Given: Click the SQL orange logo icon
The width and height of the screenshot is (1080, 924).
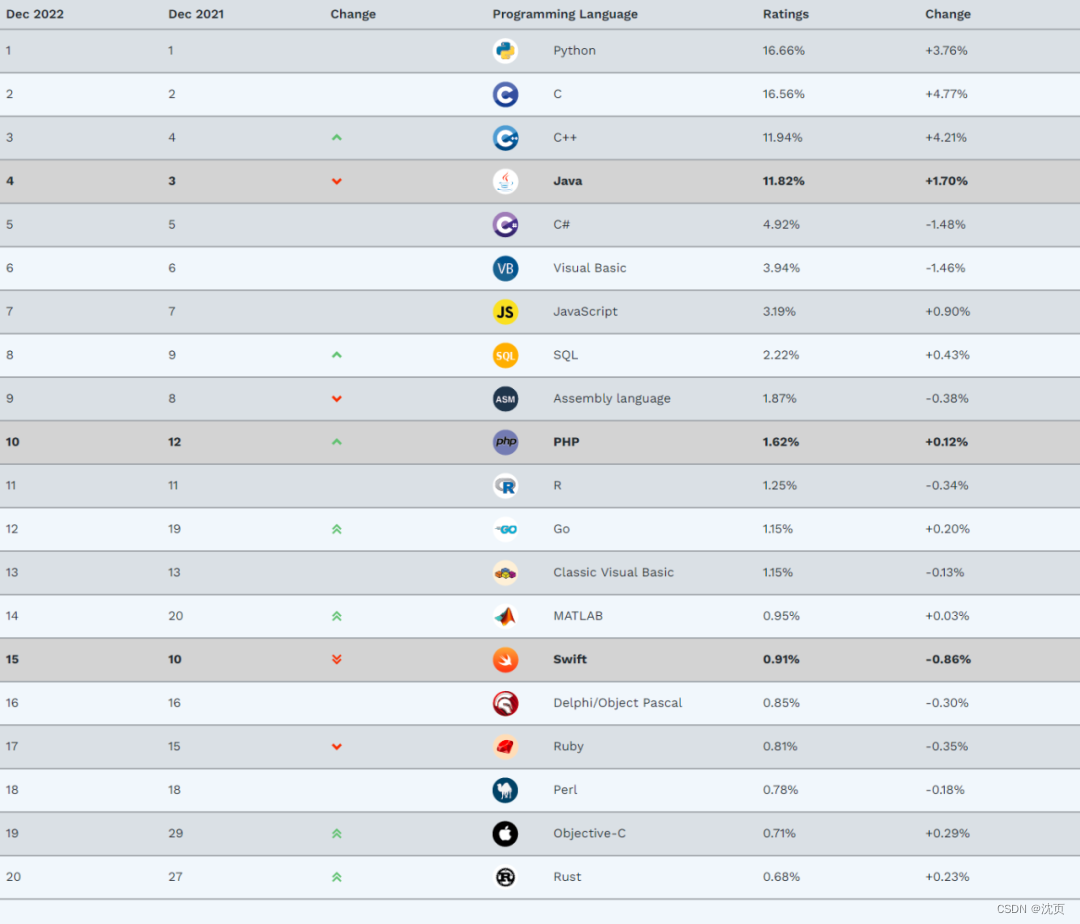Looking at the screenshot, I should 505,355.
